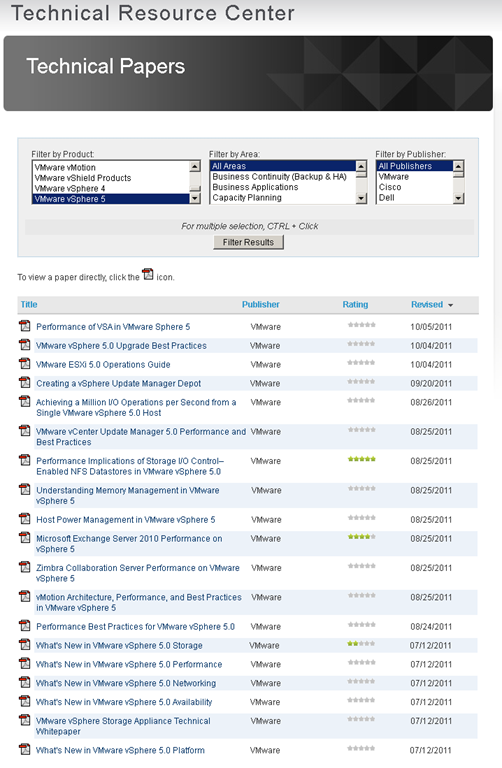502x768 pixels.
Task: Open Zimbra Collaboration Server Performance link
Action: (x=138, y=573)
